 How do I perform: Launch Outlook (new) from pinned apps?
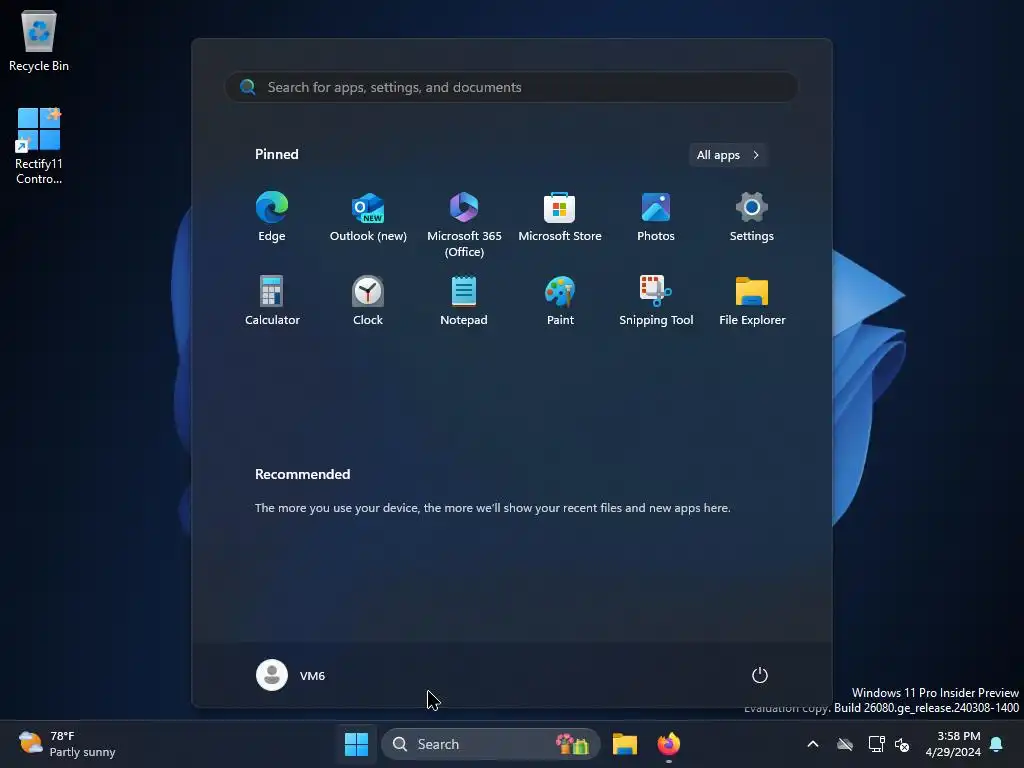tap(368, 217)
